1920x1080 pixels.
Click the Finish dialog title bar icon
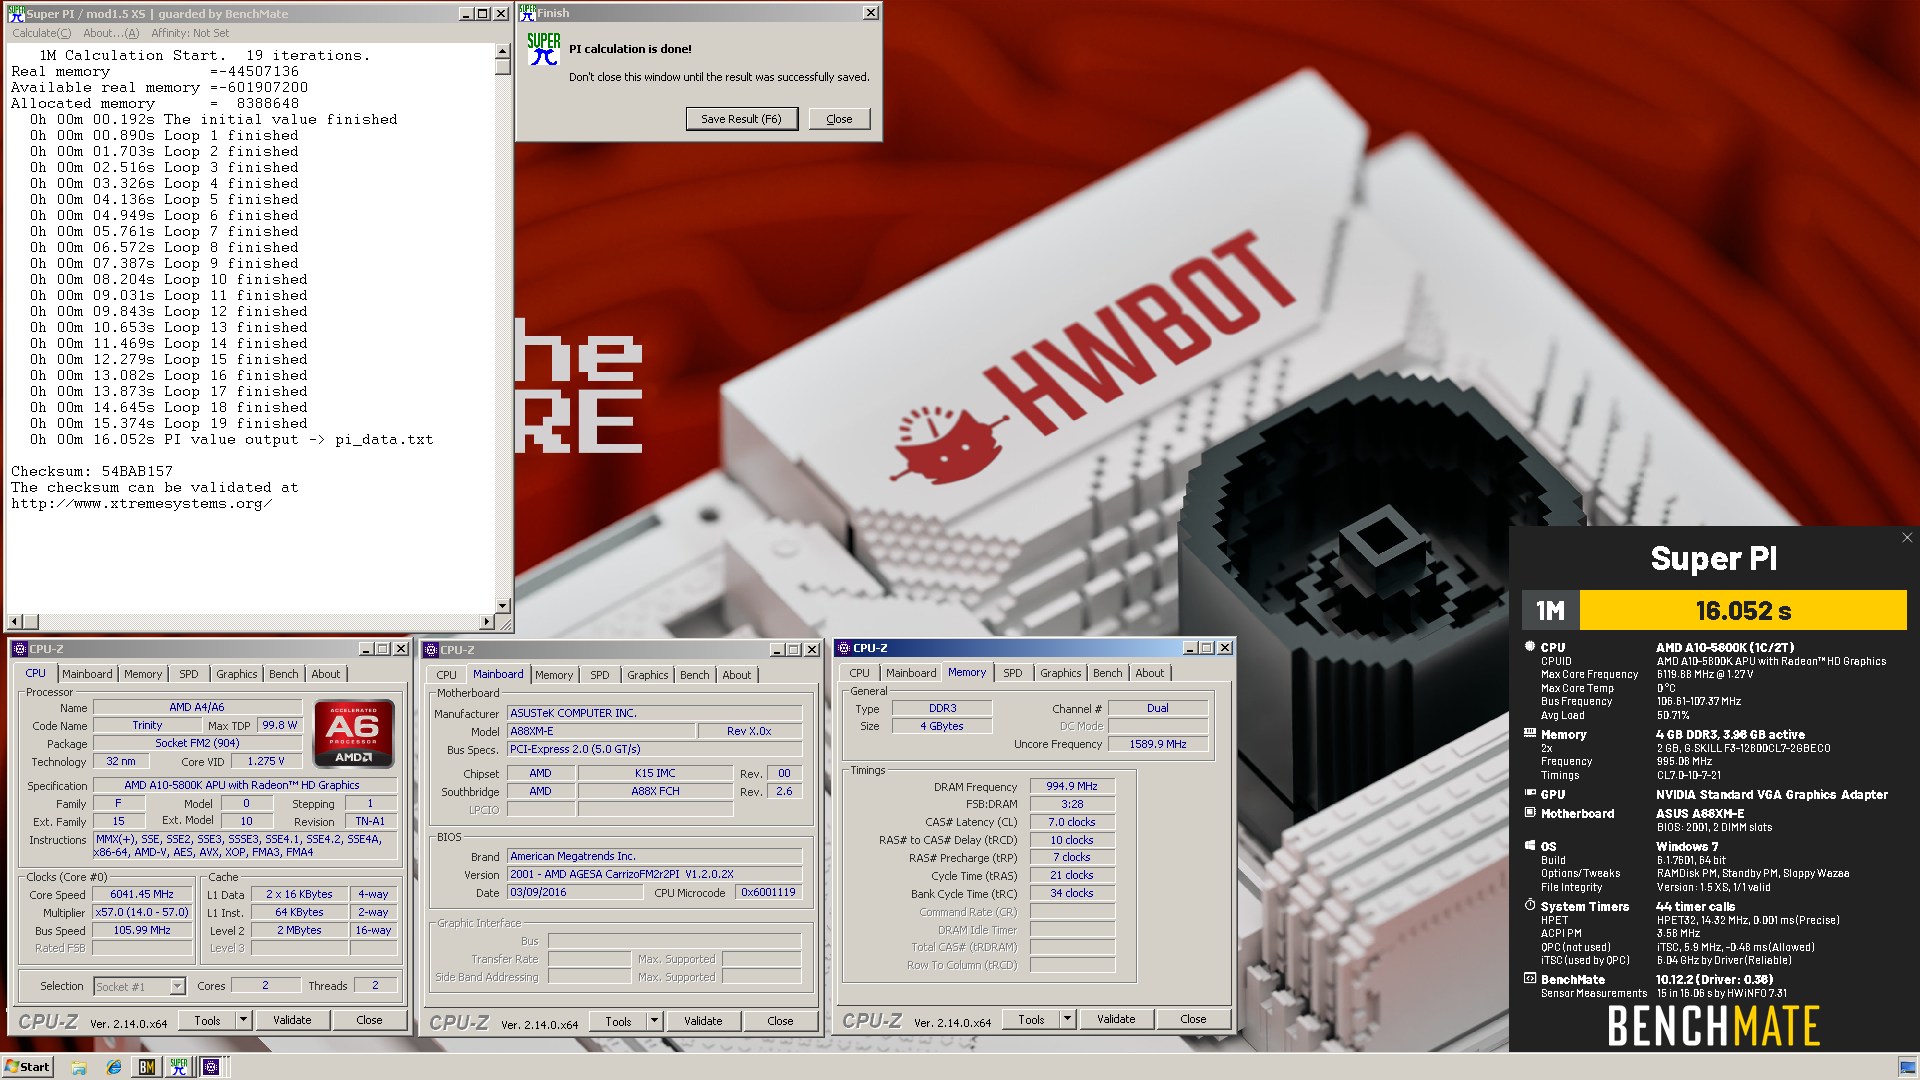tap(527, 13)
